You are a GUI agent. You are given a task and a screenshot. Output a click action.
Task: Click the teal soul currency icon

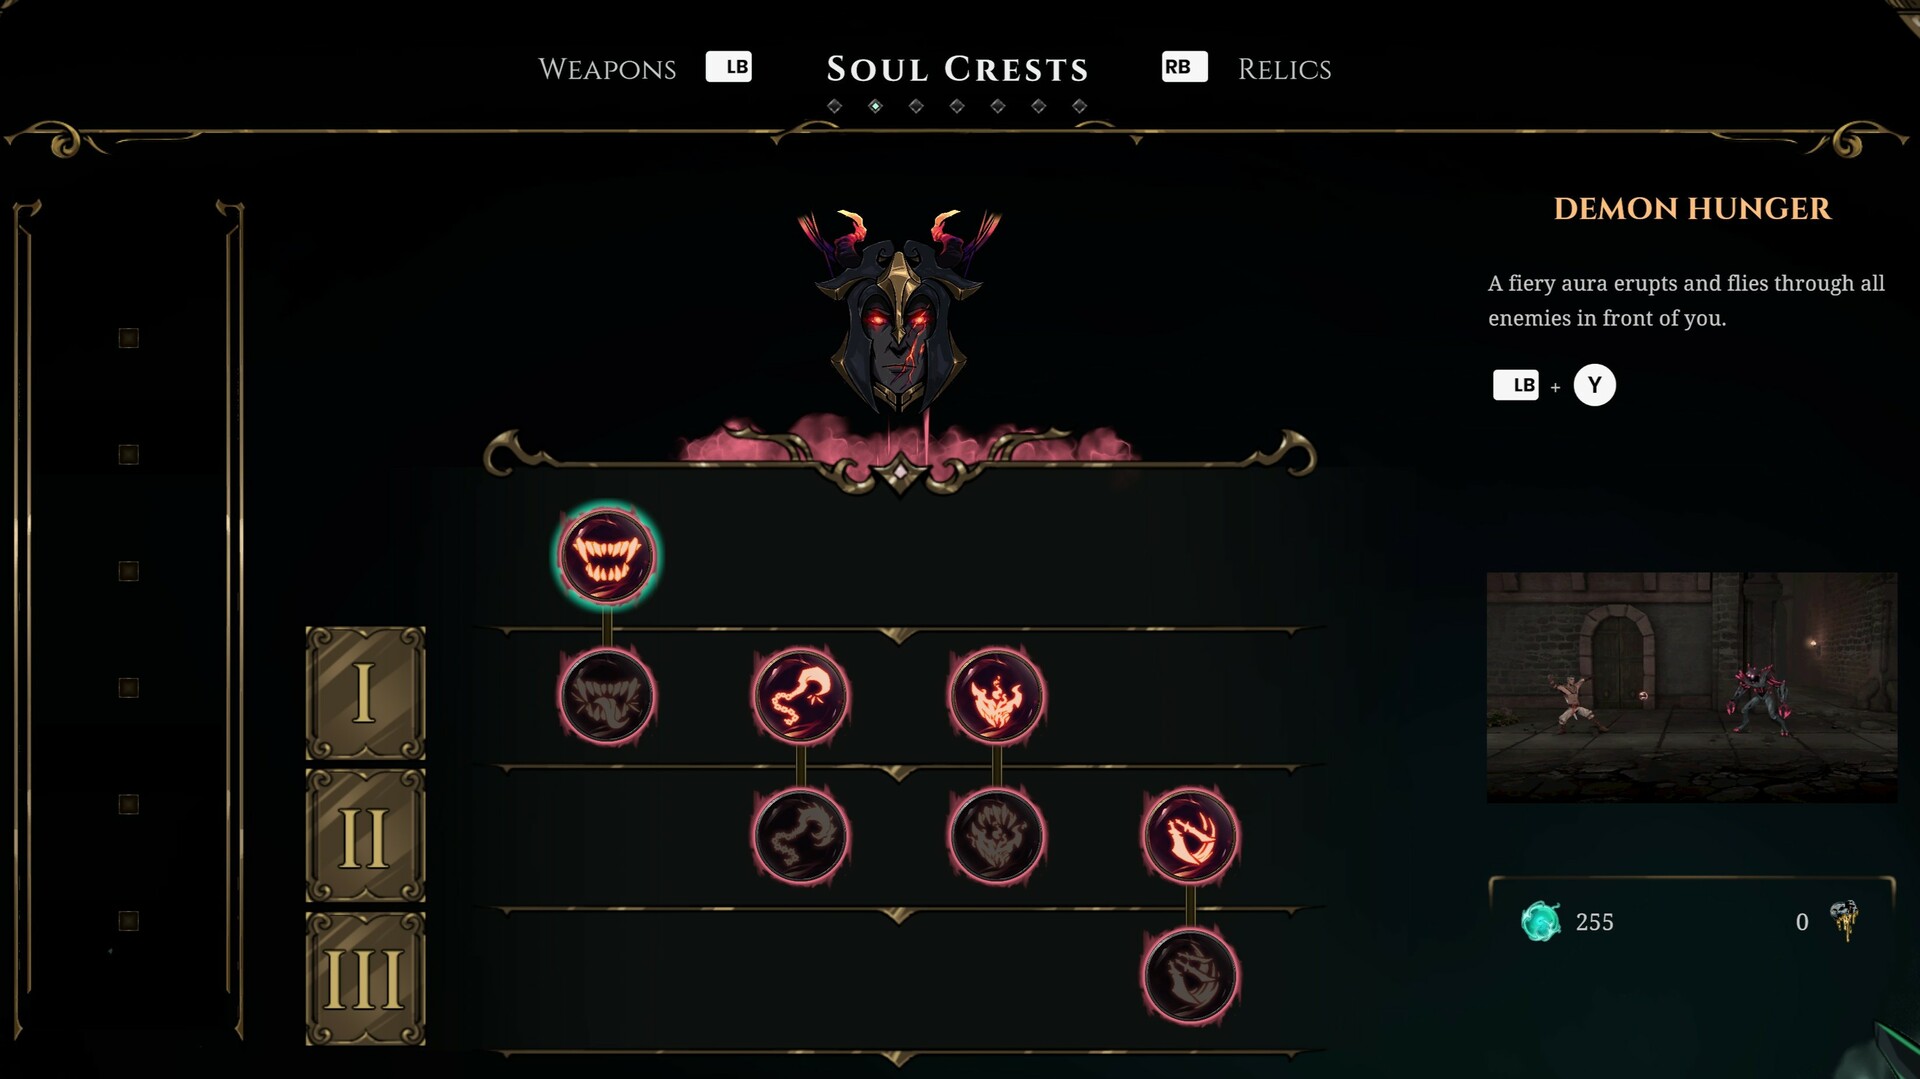point(1540,921)
